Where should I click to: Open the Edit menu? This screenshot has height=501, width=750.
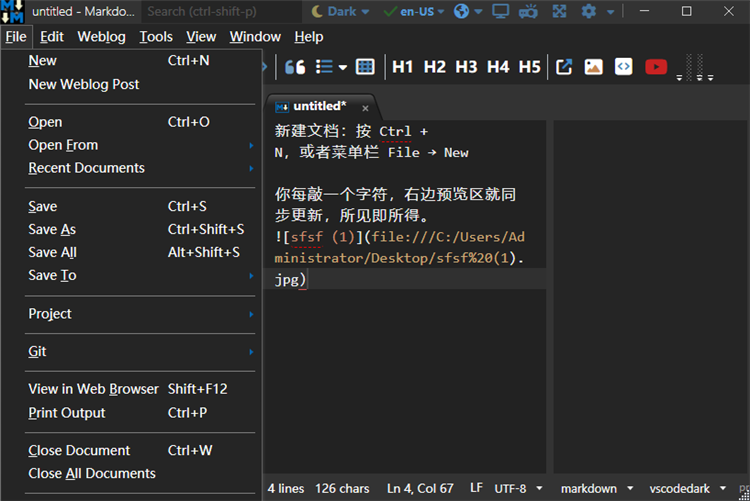(52, 37)
